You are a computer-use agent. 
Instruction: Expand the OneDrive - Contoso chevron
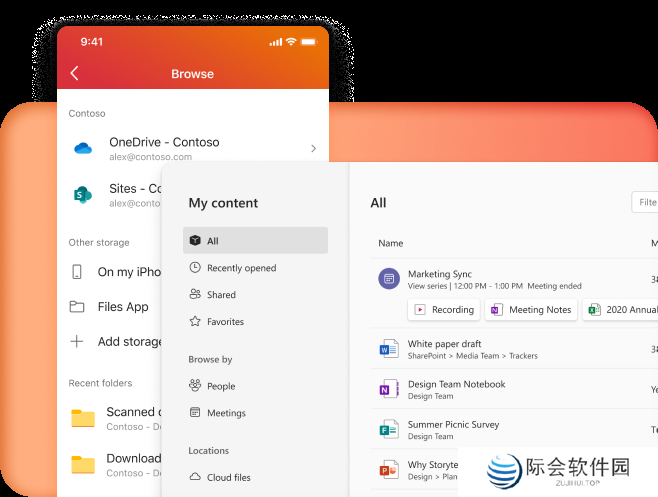(313, 149)
